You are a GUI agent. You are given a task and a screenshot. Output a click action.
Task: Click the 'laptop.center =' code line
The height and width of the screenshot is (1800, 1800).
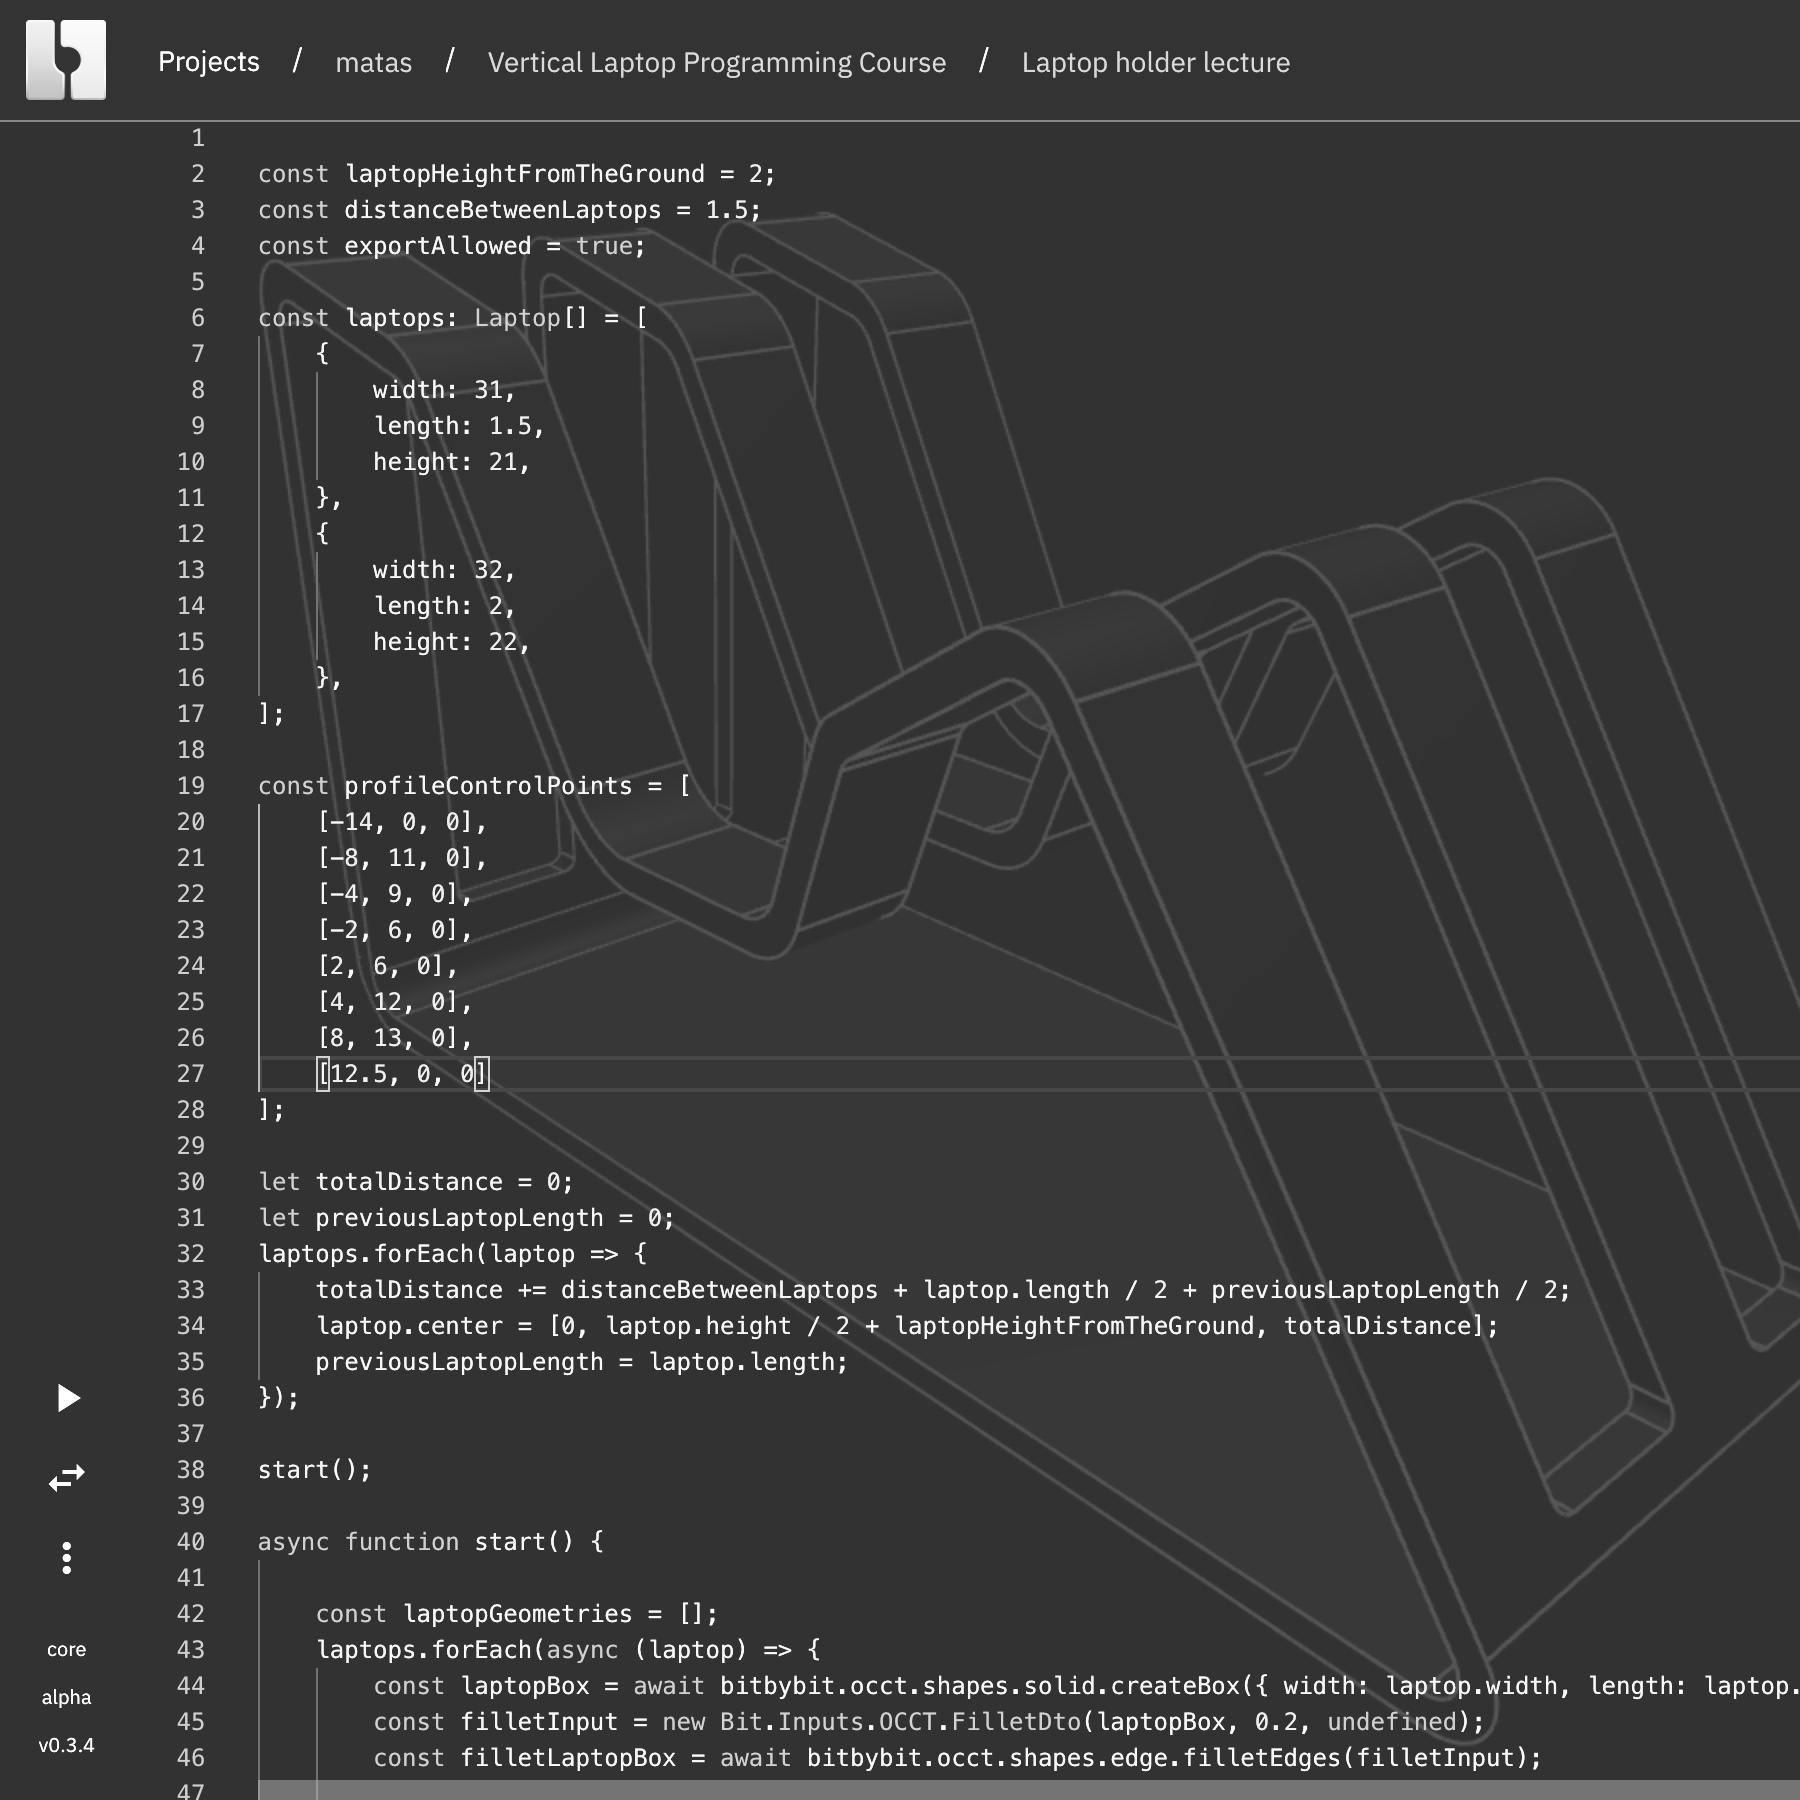(x=907, y=1326)
